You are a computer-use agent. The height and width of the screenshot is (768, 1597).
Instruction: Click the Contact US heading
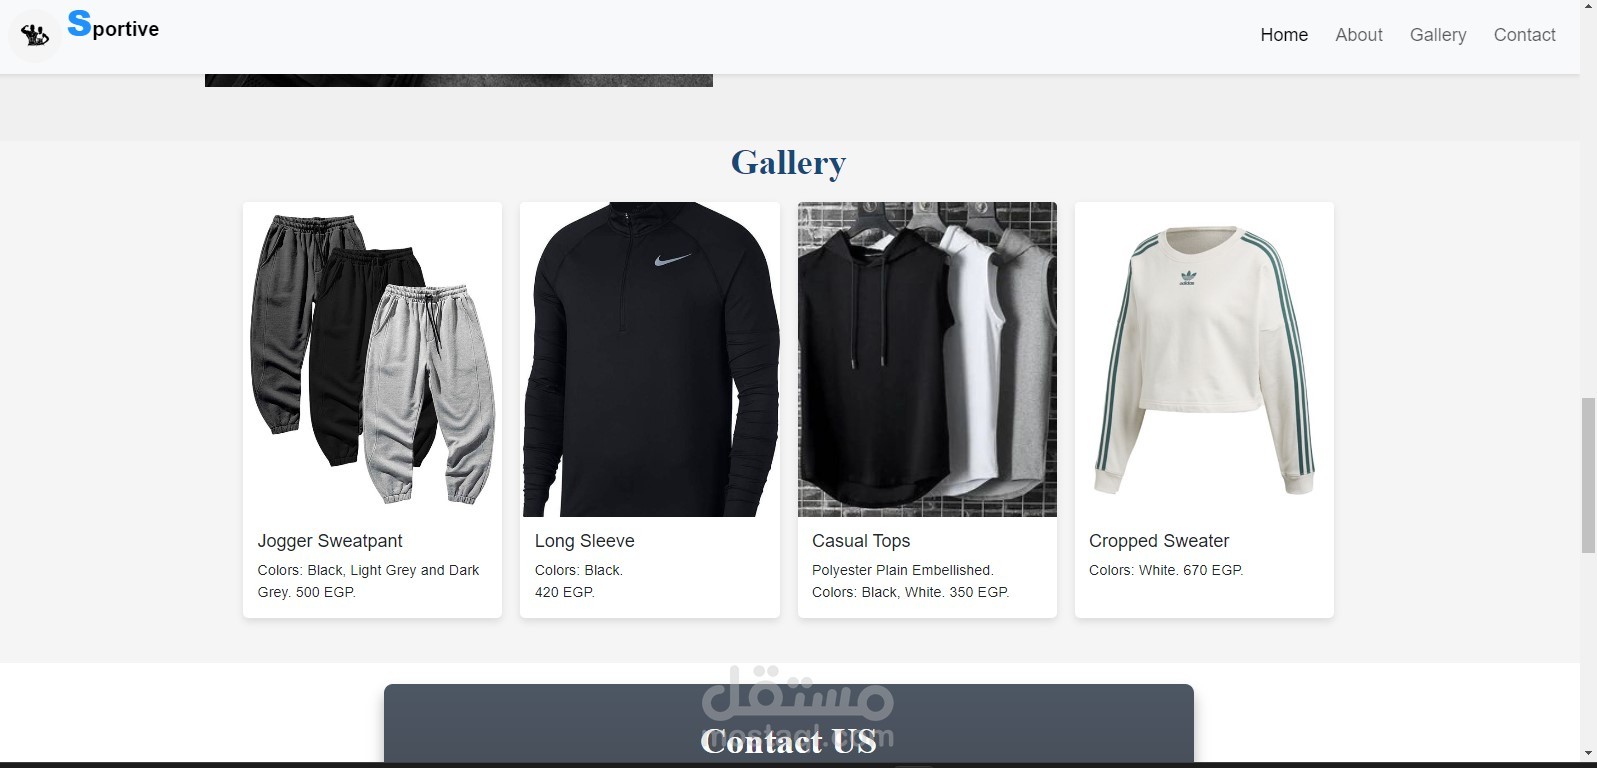tap(789, 741)
